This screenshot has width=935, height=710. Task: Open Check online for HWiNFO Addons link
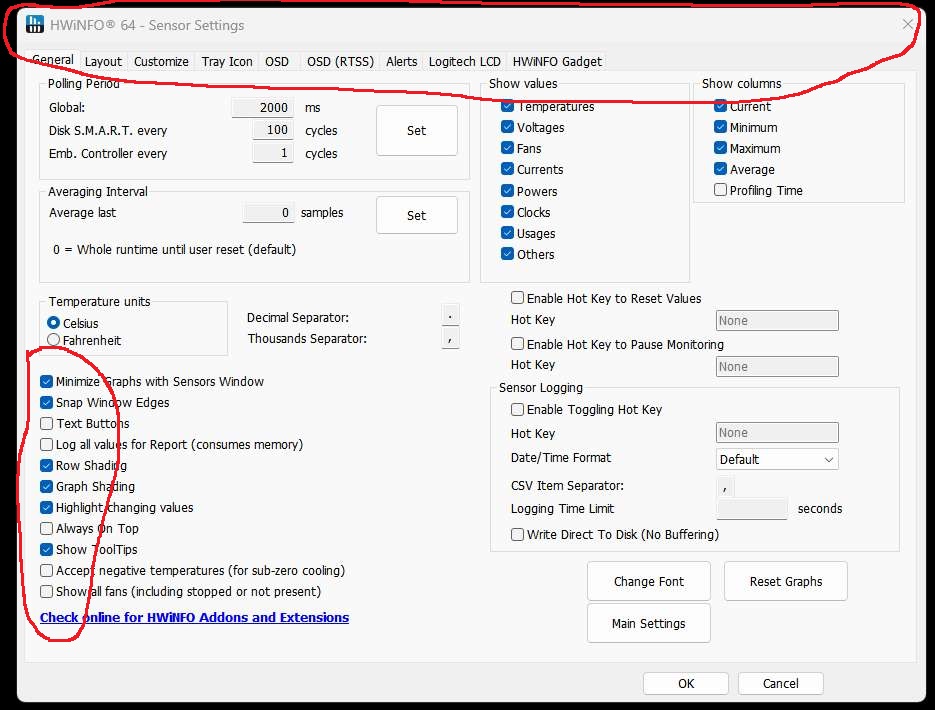point(194,618)
